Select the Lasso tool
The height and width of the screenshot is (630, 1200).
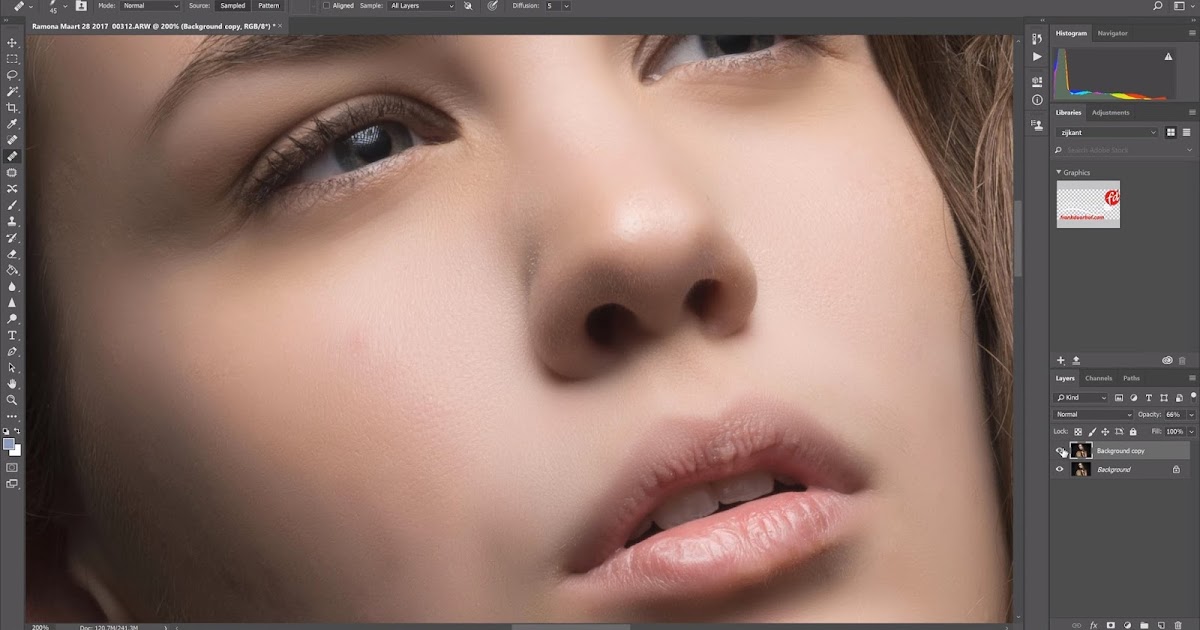12,75
